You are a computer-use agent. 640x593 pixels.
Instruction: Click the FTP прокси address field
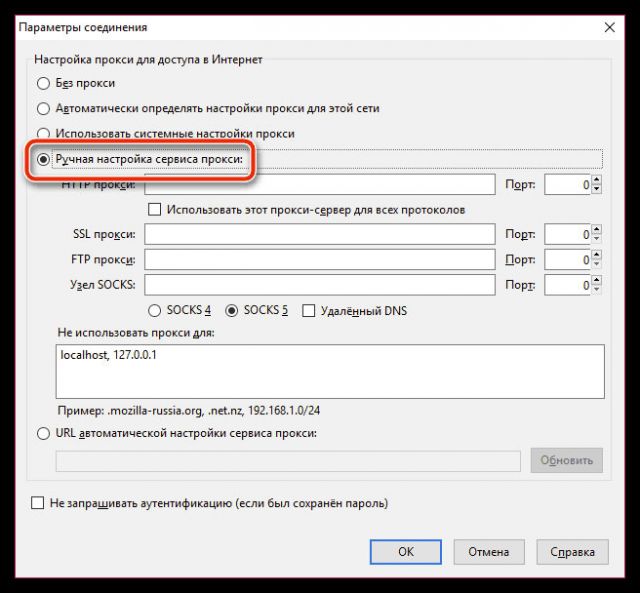click(320, 260)
